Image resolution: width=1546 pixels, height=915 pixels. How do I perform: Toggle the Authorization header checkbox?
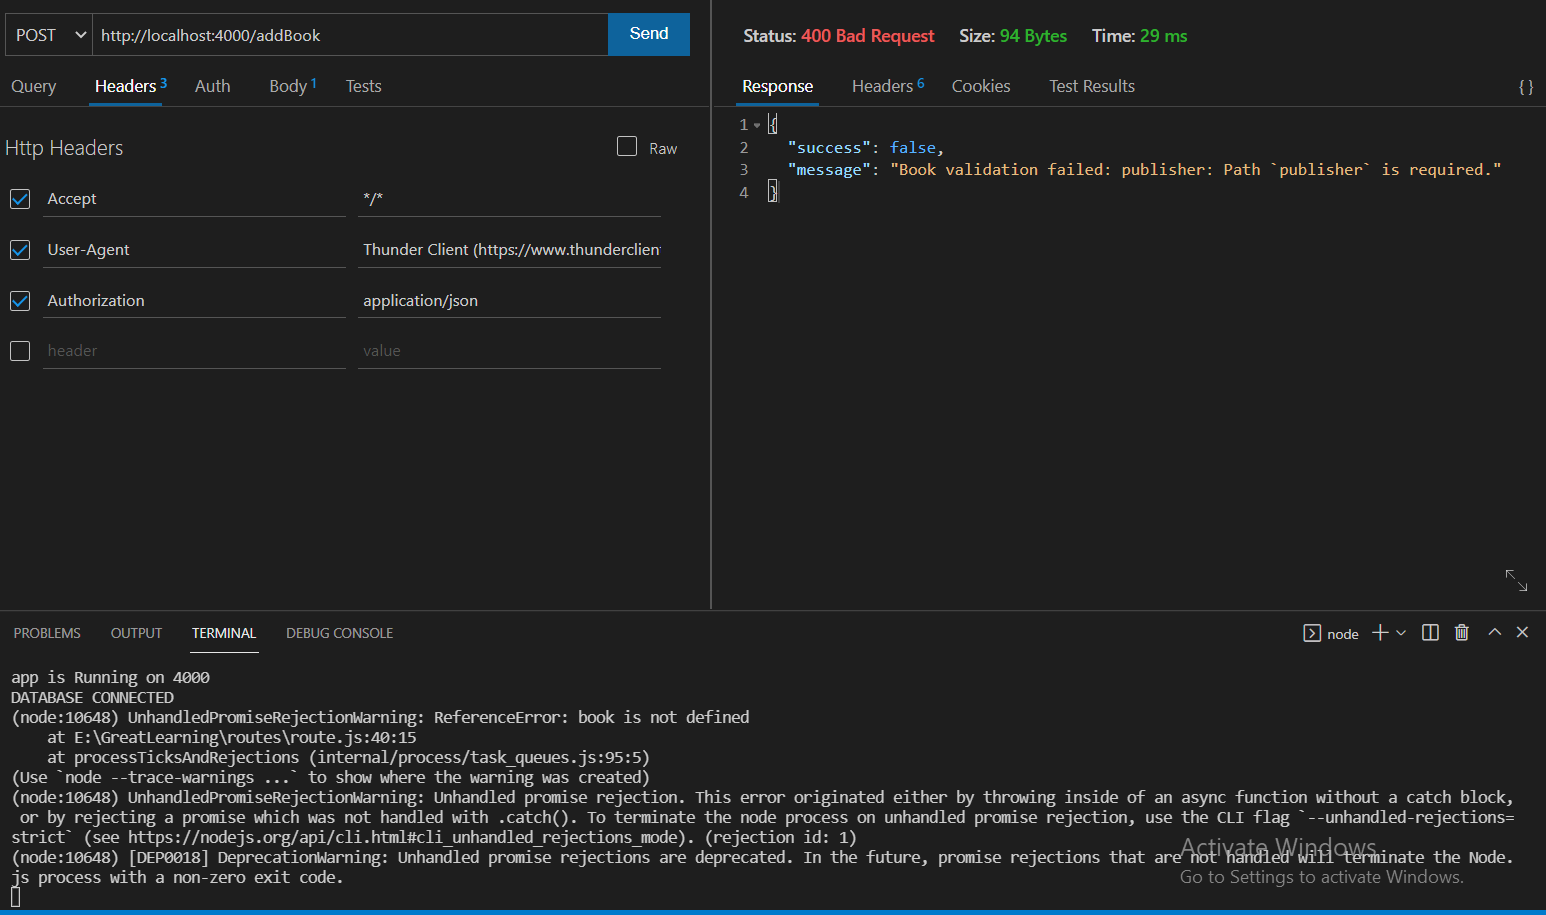tap(20, 300)
